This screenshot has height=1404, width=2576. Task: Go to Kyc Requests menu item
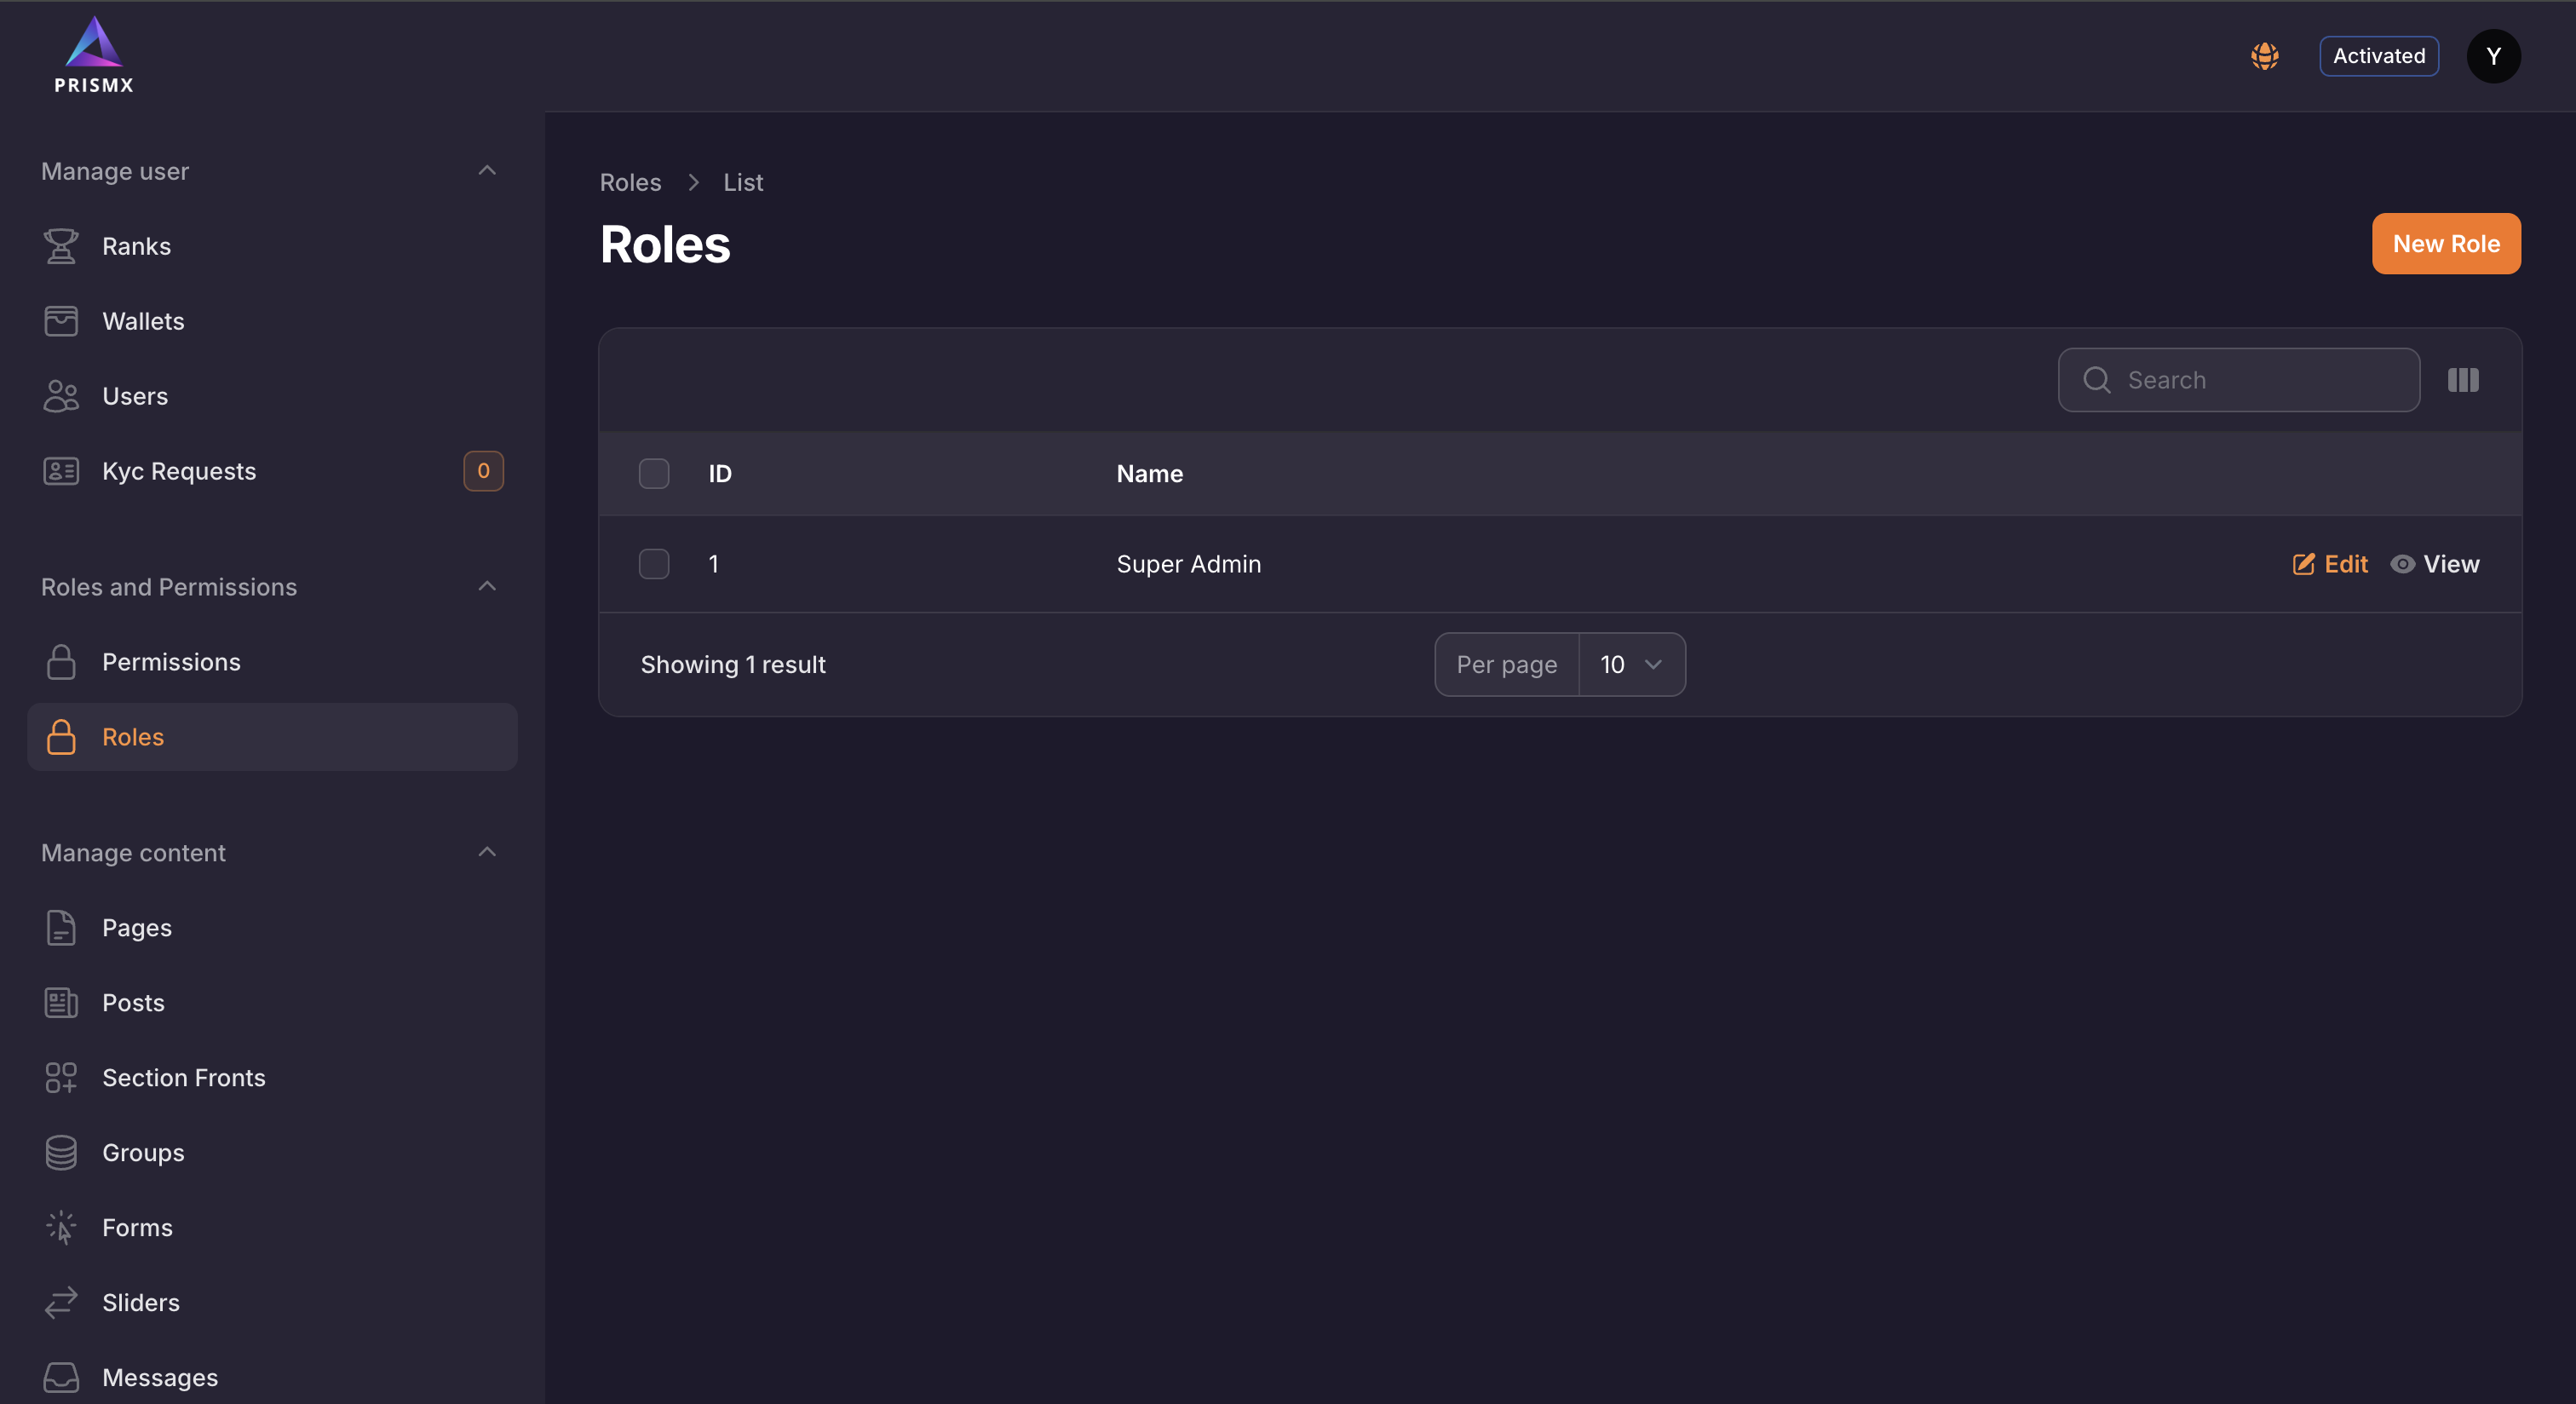click(x=179, y=471)
